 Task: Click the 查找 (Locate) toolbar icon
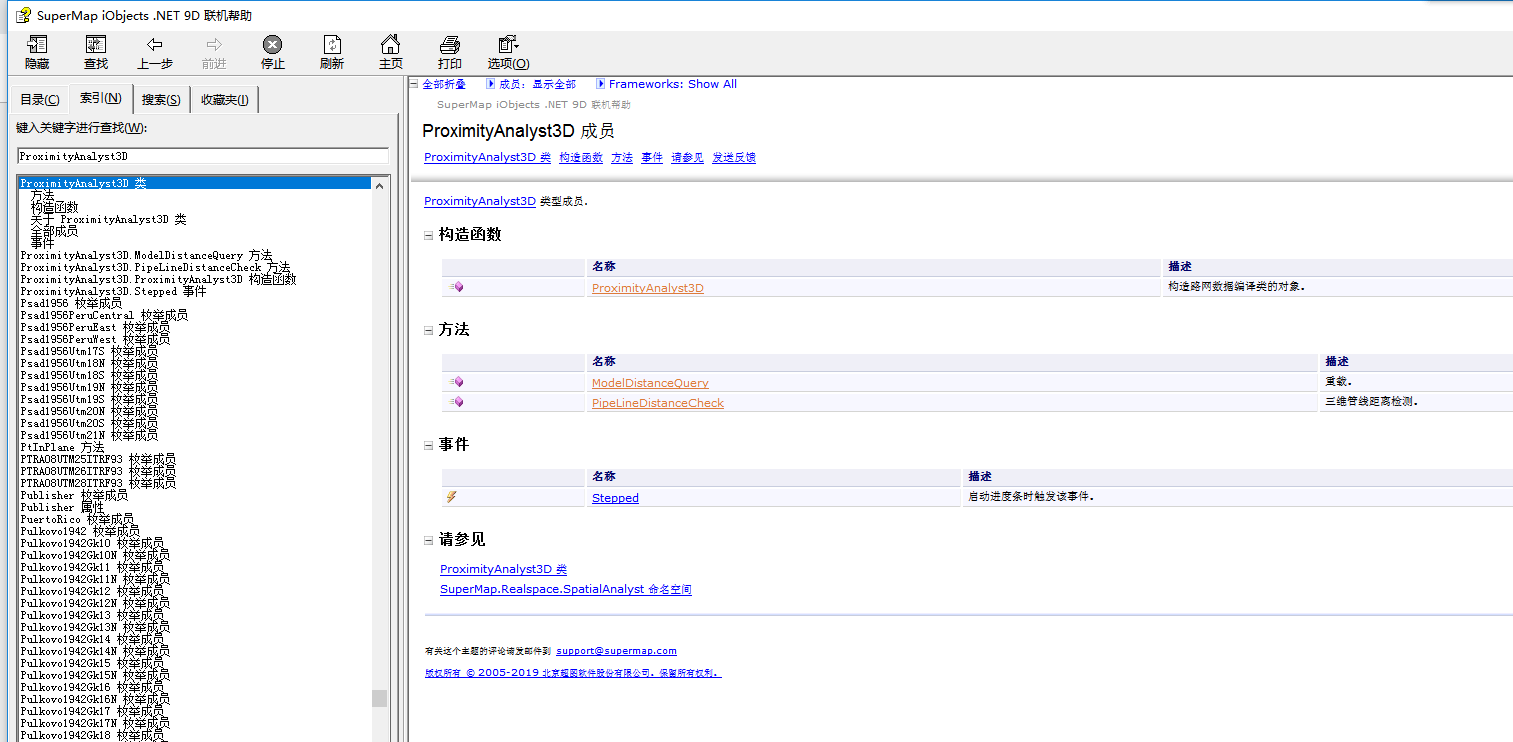point(96,45)
